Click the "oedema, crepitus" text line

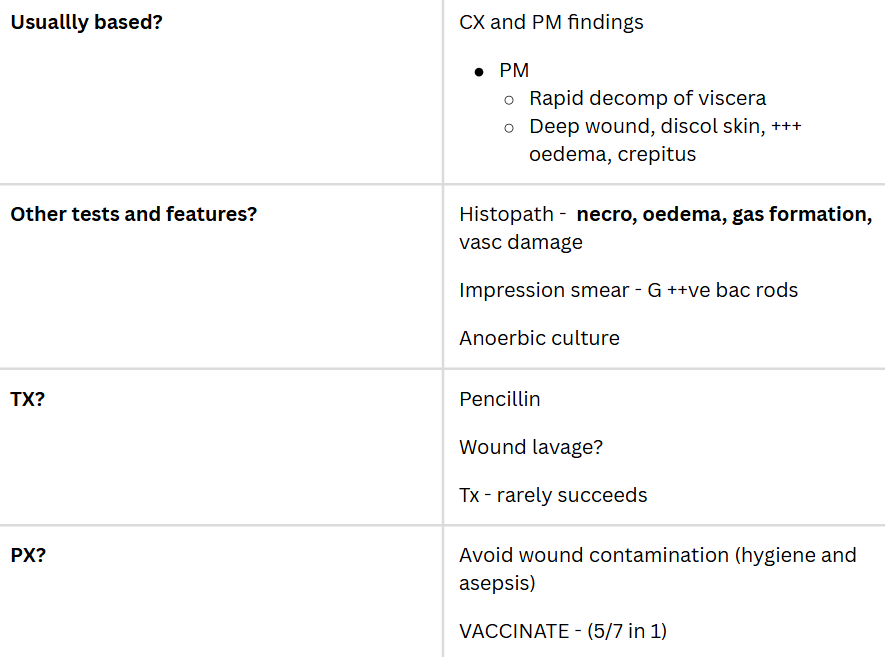(612, 154)
